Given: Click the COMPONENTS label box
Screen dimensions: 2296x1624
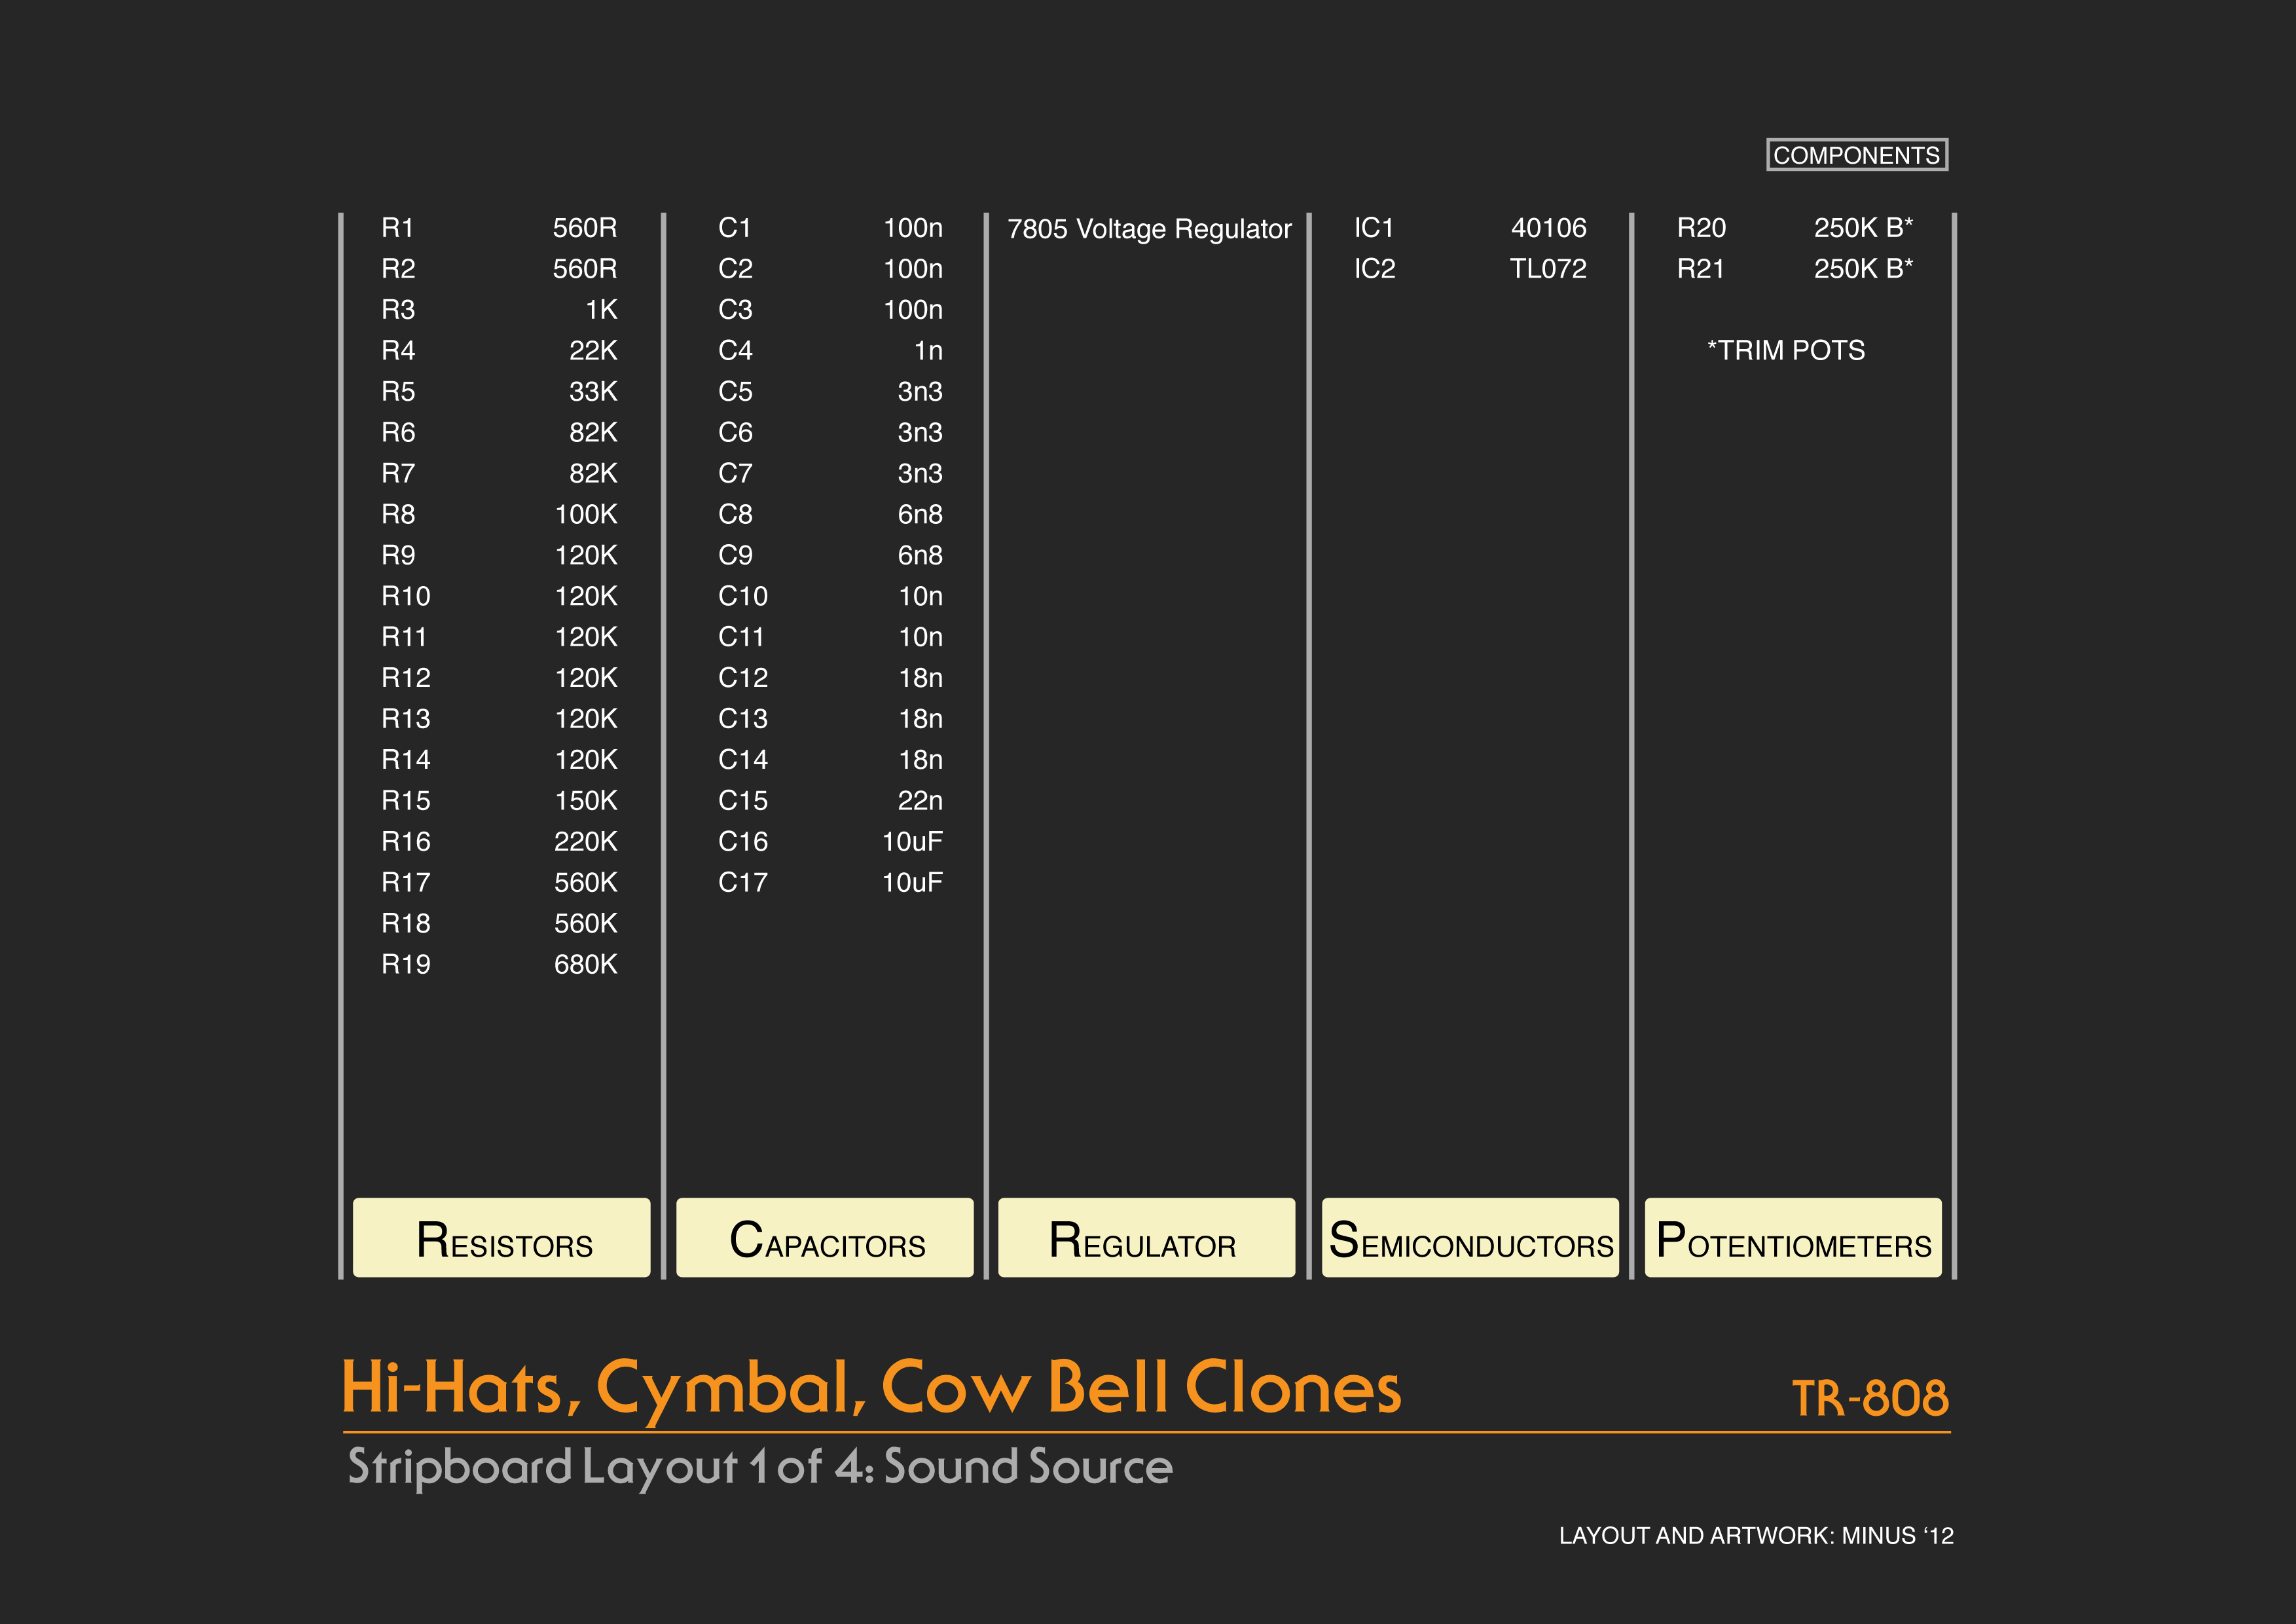Looking at the screenshot, I should coord(1856,155).
